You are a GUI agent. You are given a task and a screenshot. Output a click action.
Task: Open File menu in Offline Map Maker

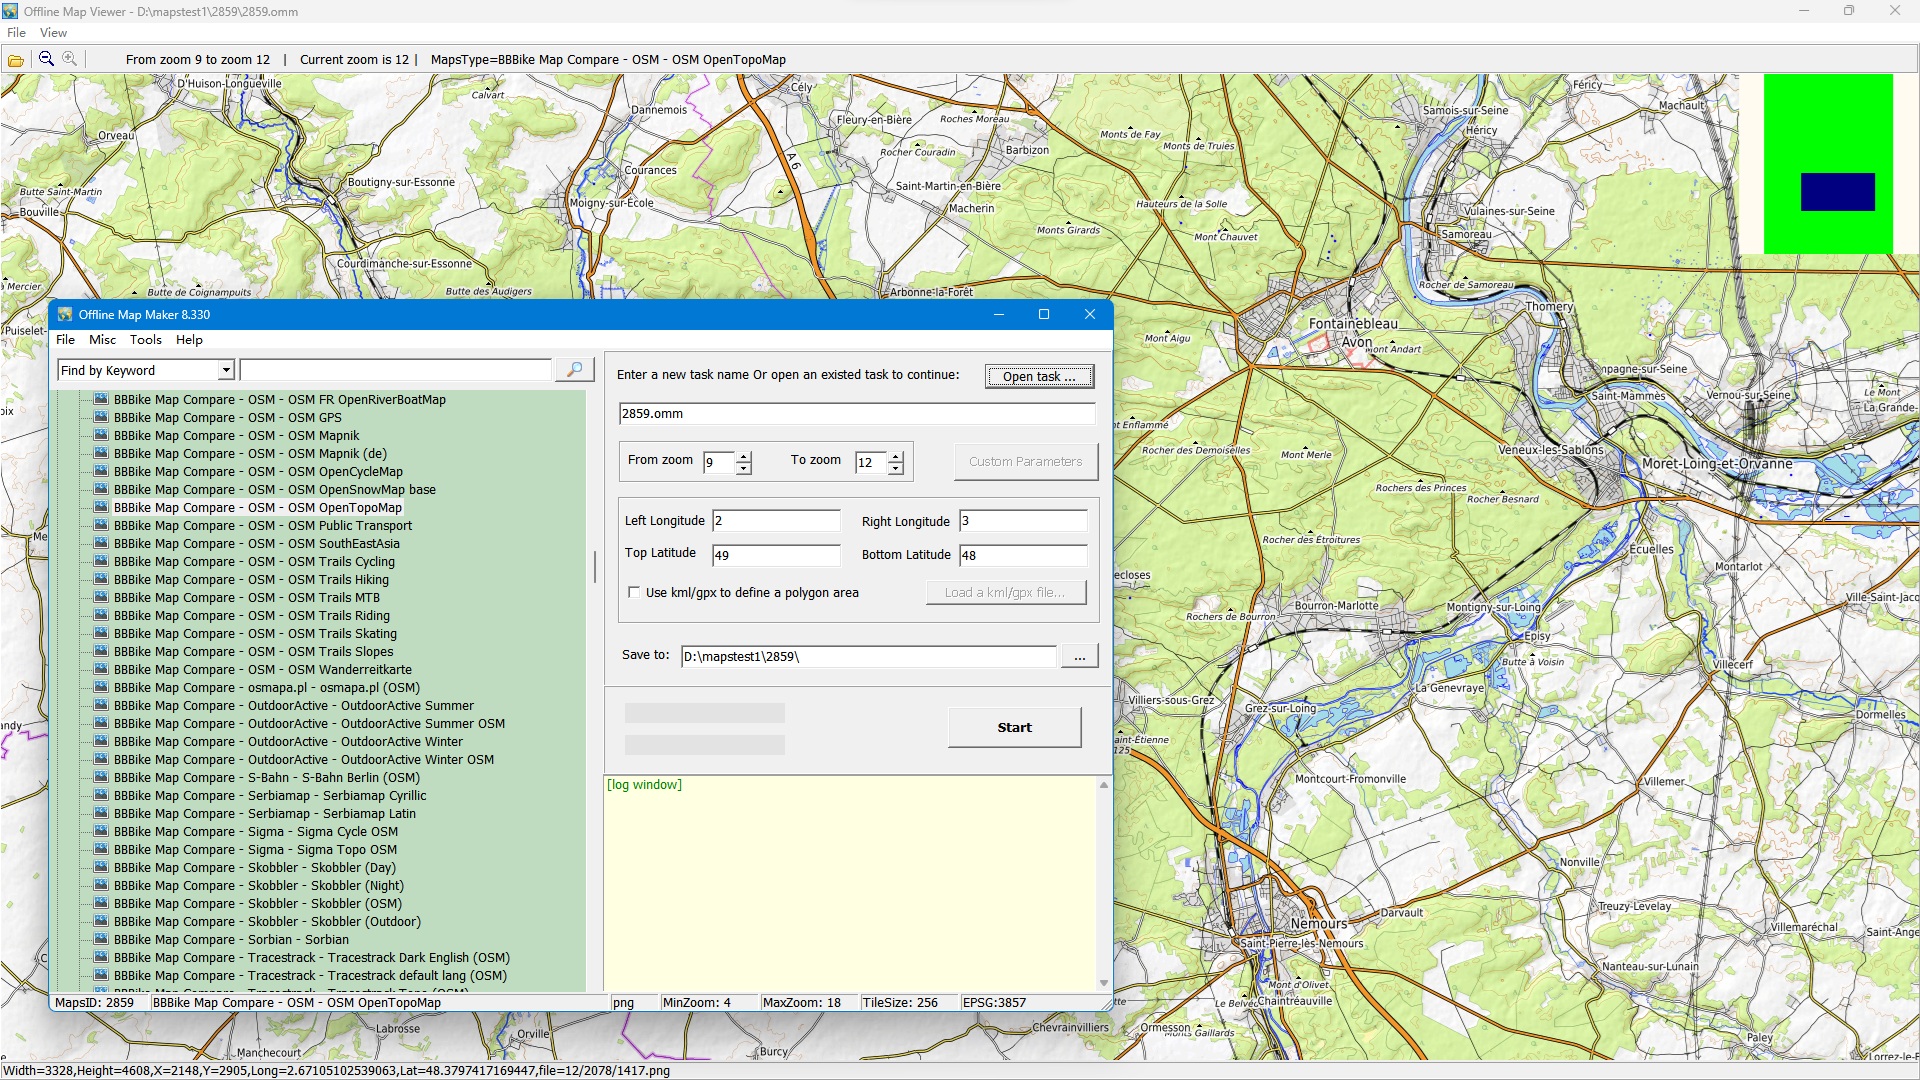[66, 339]
